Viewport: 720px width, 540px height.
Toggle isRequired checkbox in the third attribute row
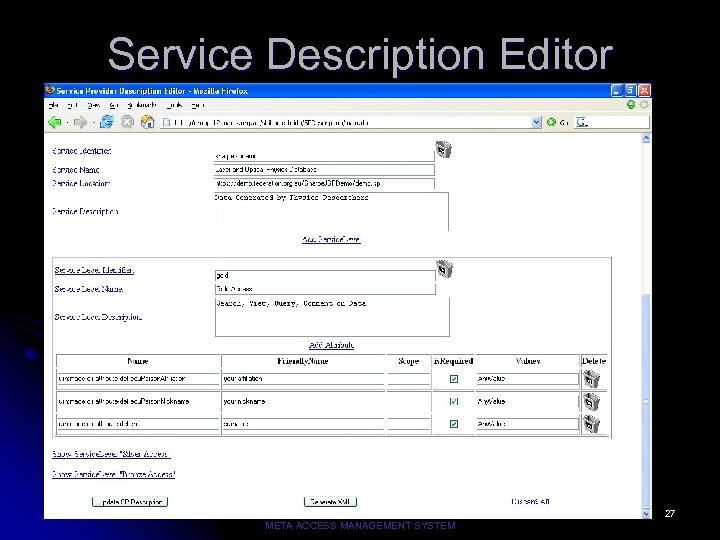coord(454,424)
